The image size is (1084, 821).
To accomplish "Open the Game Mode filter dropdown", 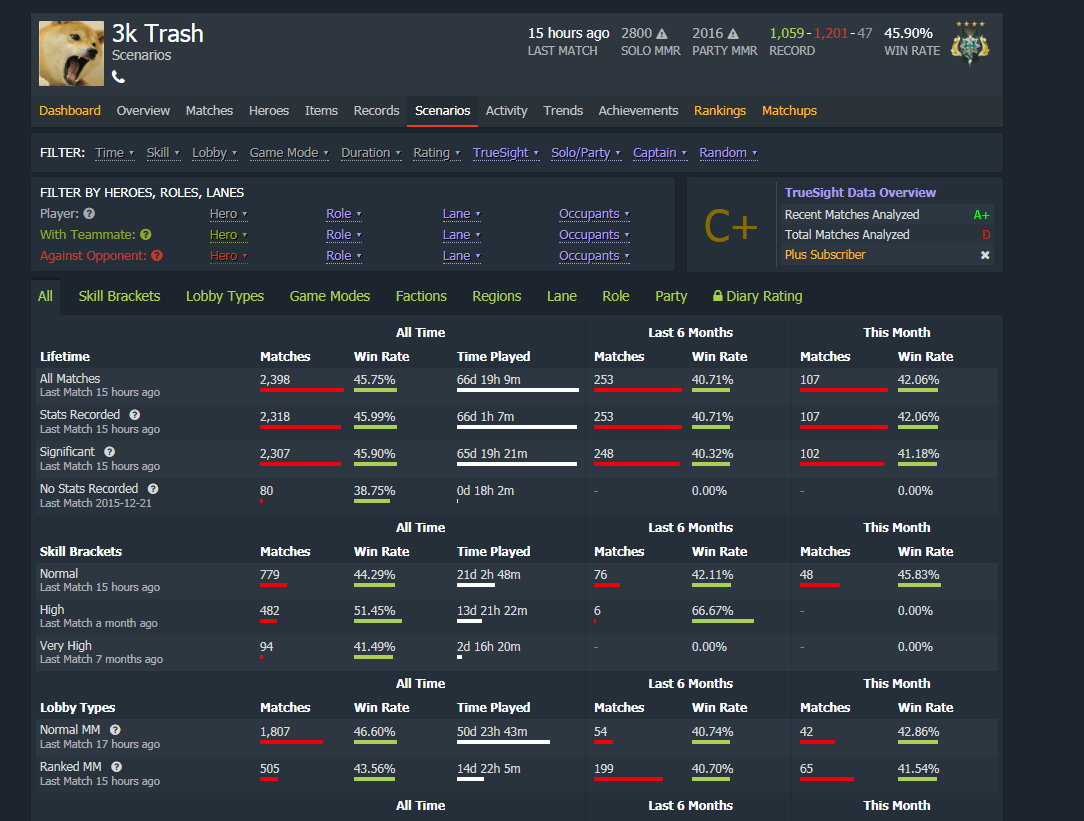I will (x=289, y=153).
